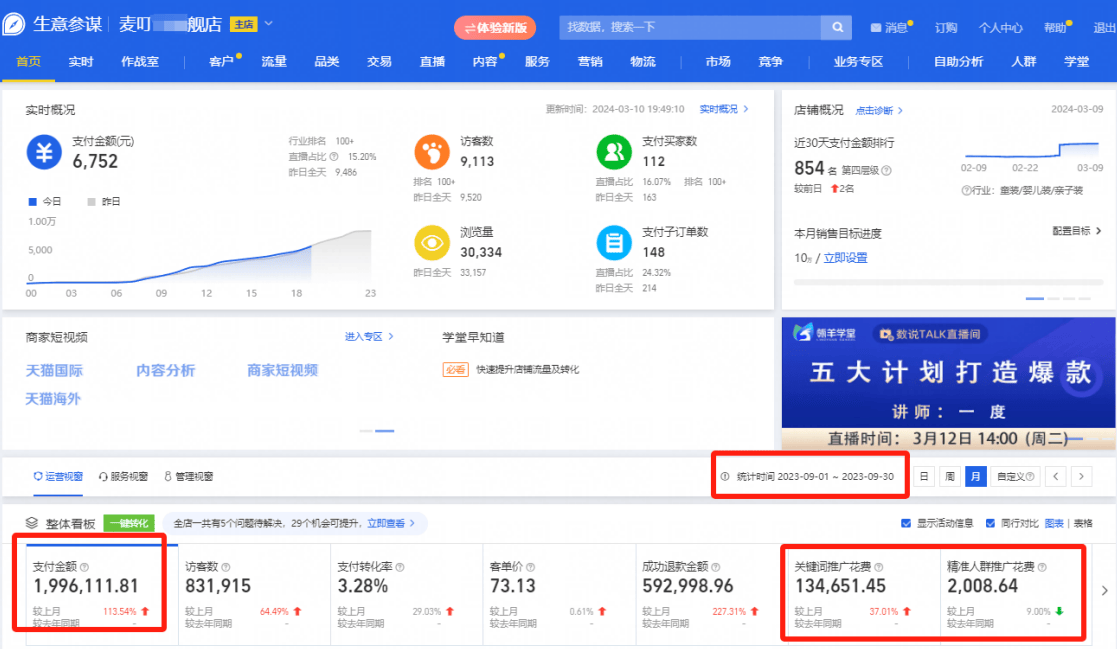Toggle 昨日 legend series
Image resolution: width=1117 pixels, height=649 pixels.
pyautogui.click(x=103, y=202)
